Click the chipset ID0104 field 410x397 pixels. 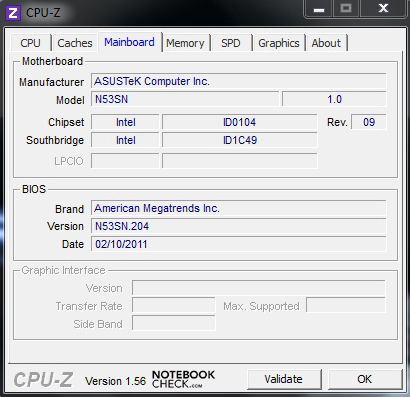(x=240, y=122)
